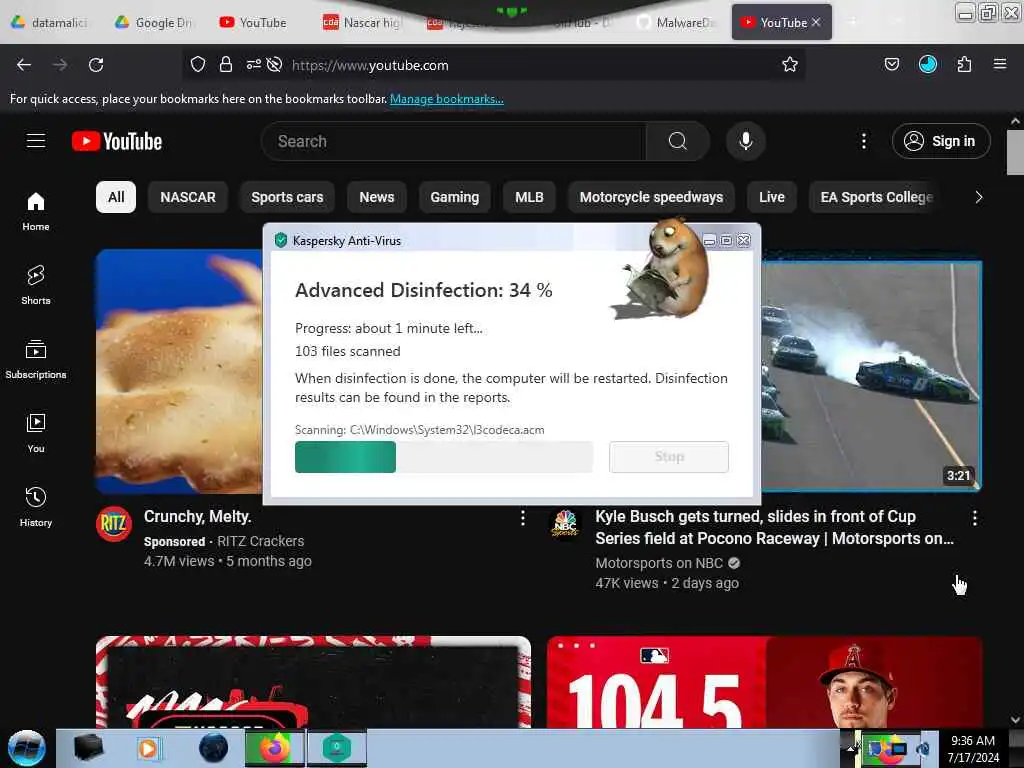Start voice search with the microphone icon
The width and height of the screenshot is (1024, 768).
point(746,141)
